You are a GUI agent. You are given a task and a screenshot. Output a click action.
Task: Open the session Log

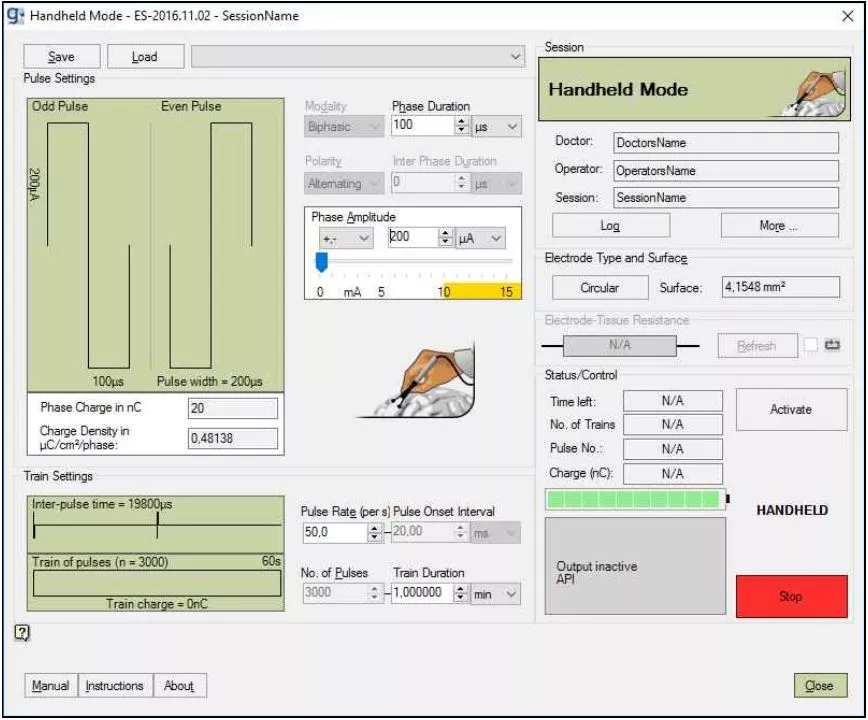tap(610, 226)
